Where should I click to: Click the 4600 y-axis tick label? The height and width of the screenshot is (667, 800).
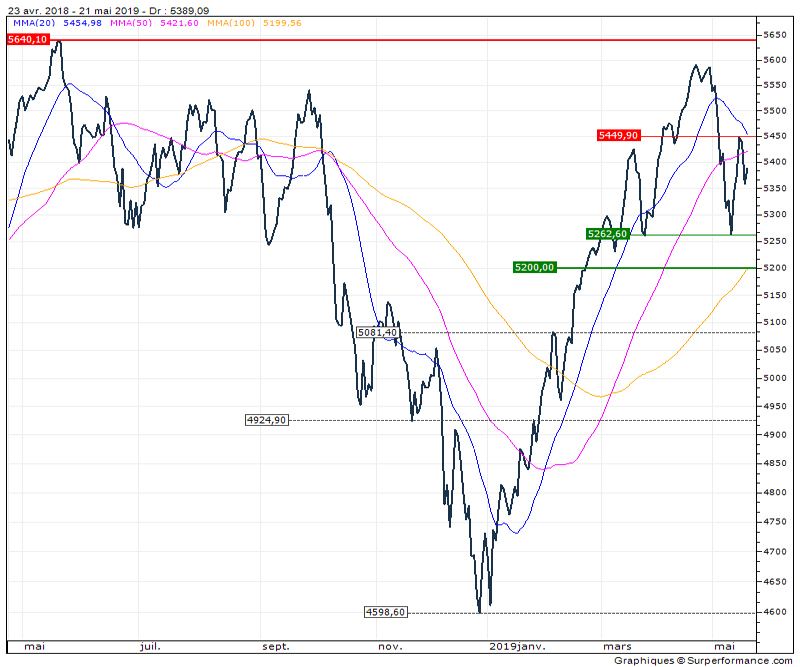[774, 611]
